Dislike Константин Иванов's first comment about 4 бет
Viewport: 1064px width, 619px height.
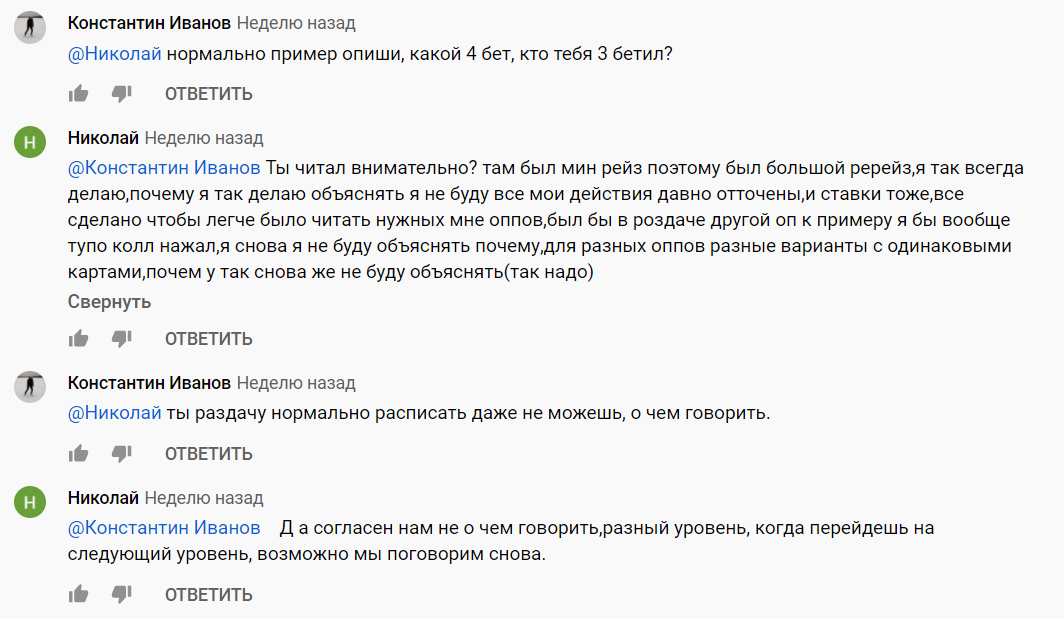coord(122,94)
